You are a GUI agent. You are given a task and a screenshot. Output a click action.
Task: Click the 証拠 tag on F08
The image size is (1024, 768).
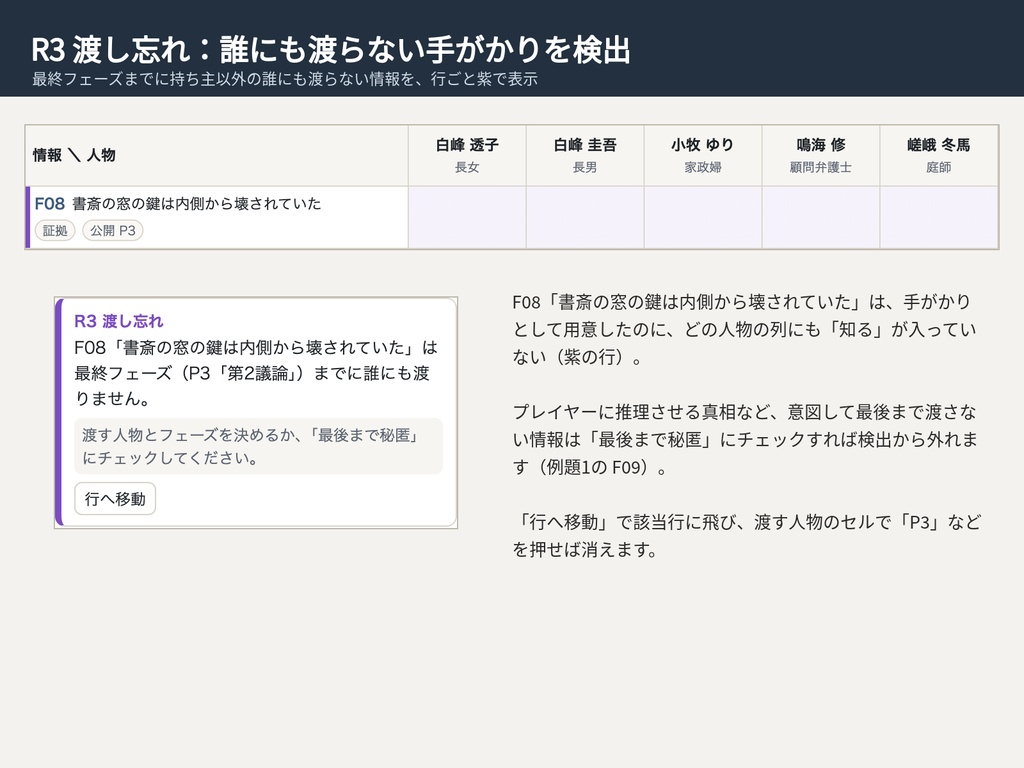point(56,231)
